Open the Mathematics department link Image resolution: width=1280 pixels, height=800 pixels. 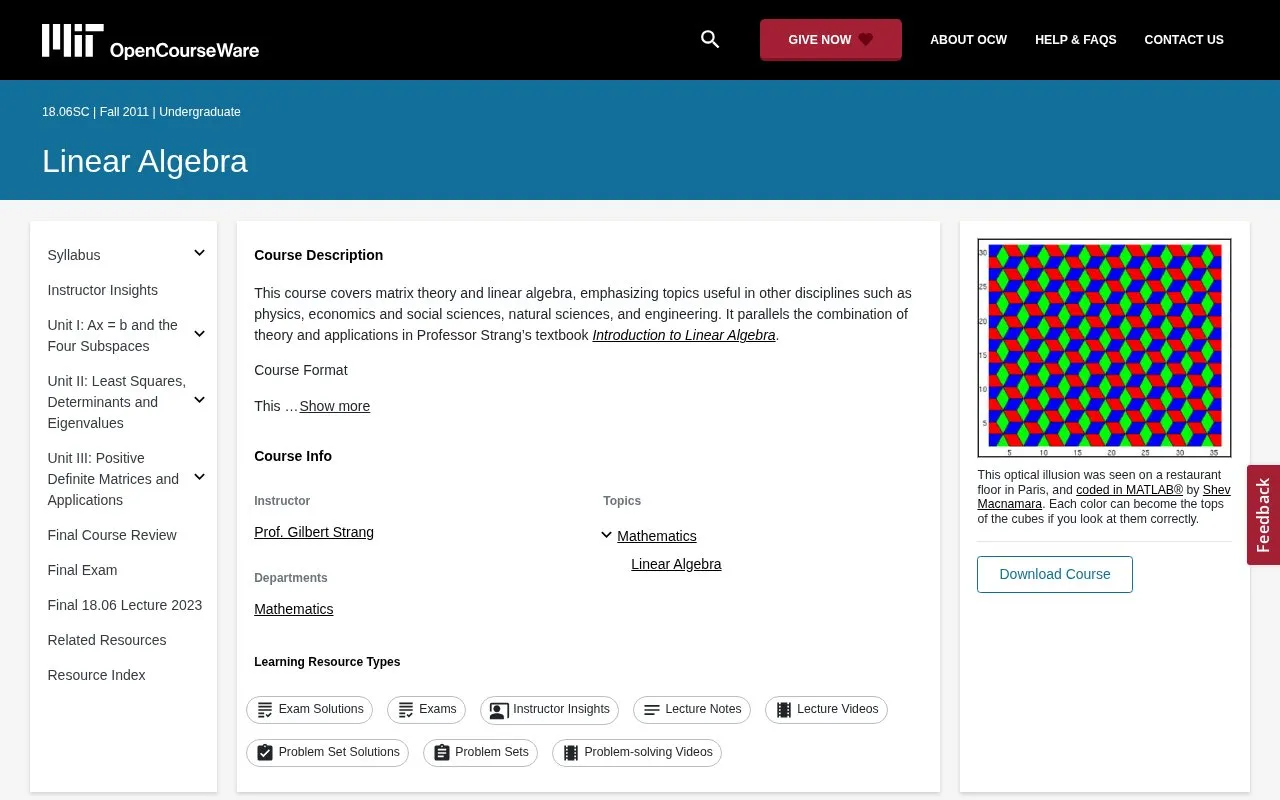(x=294, y=609)
